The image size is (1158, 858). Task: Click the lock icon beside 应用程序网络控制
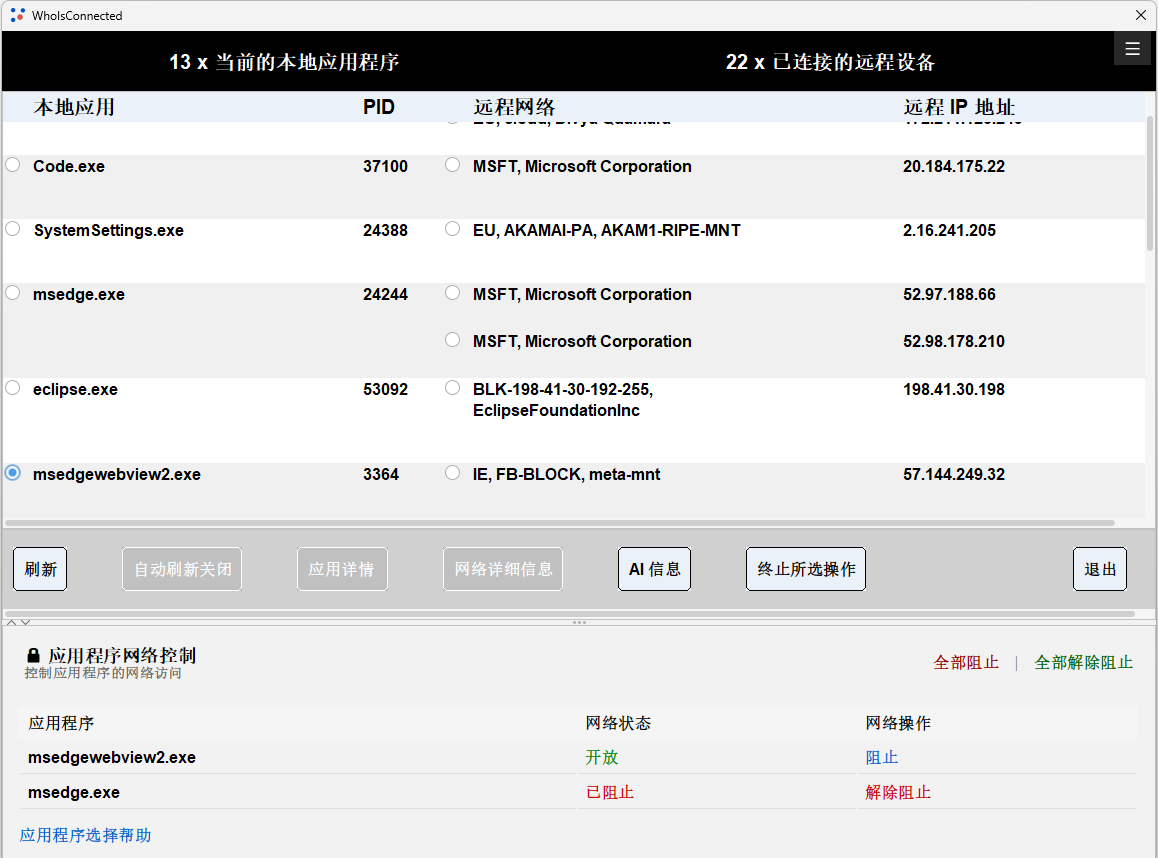[33, 656]
